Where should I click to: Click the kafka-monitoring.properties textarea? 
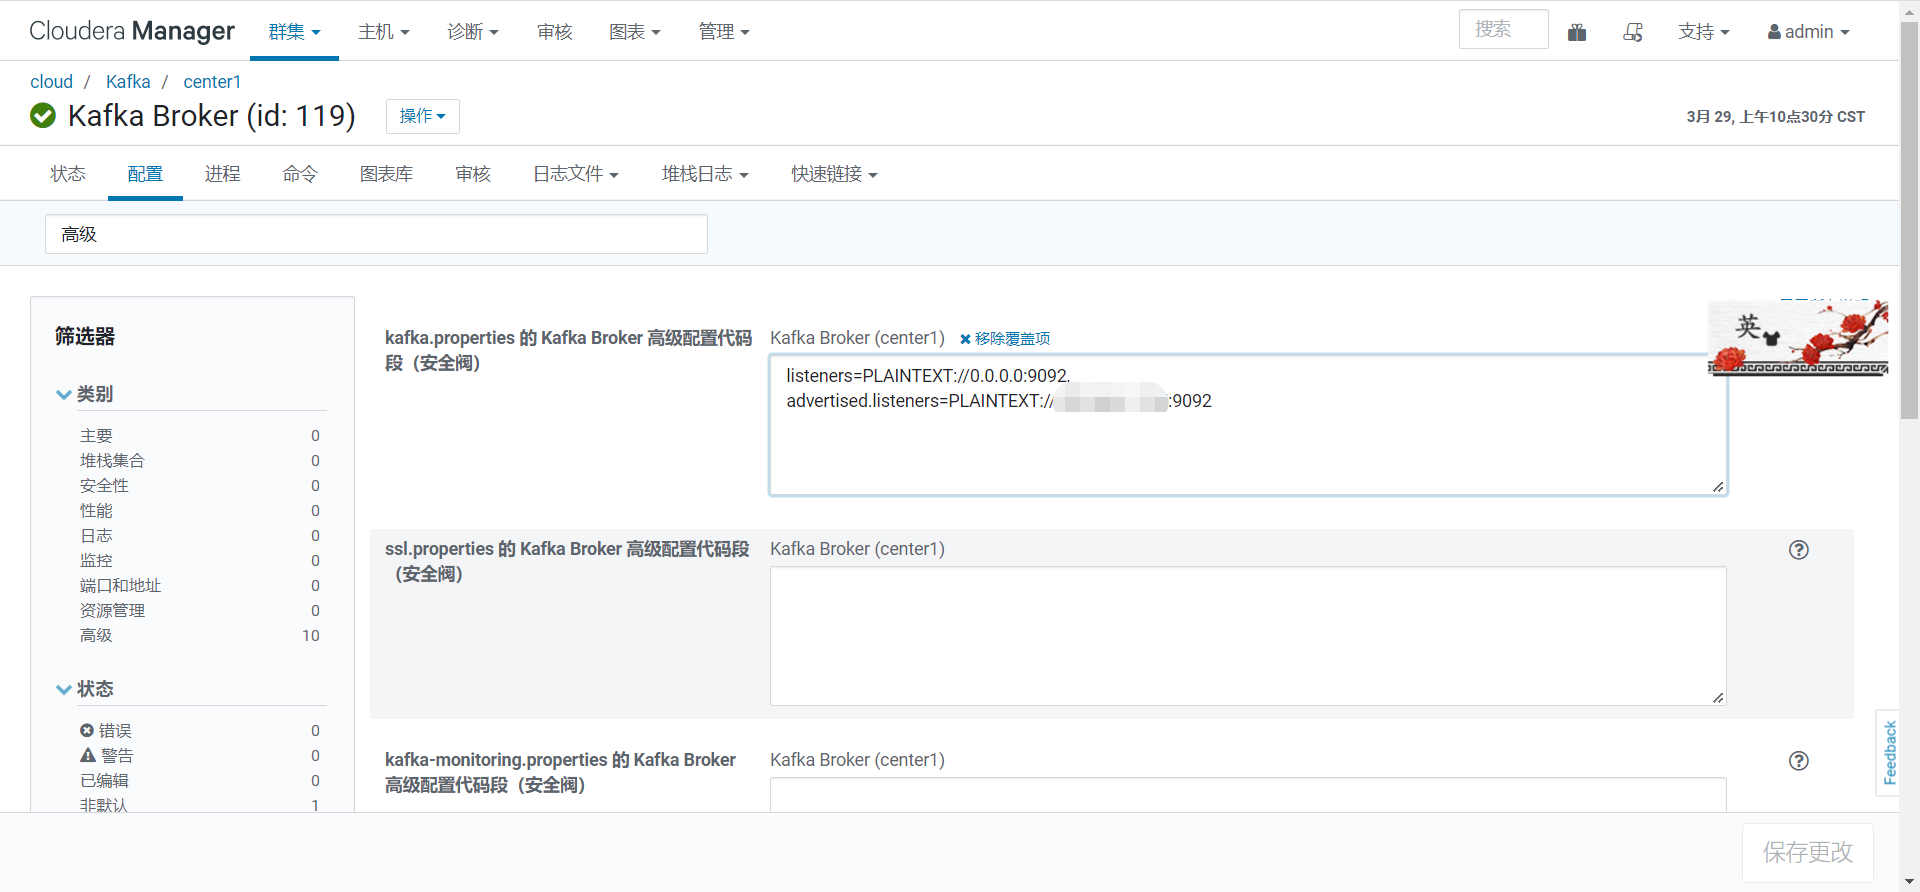coord(1248,795)
